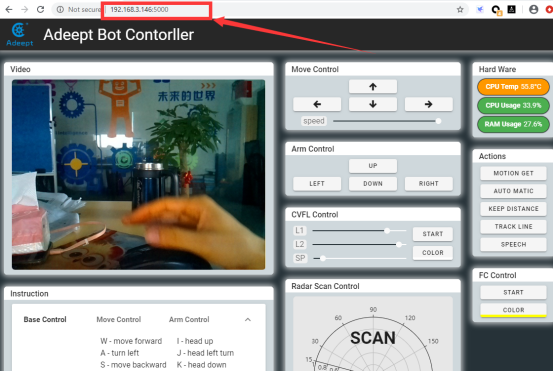Click the 'A - turn left' instruction text
This screenshot has width=554, height=371.
(119, 353)
